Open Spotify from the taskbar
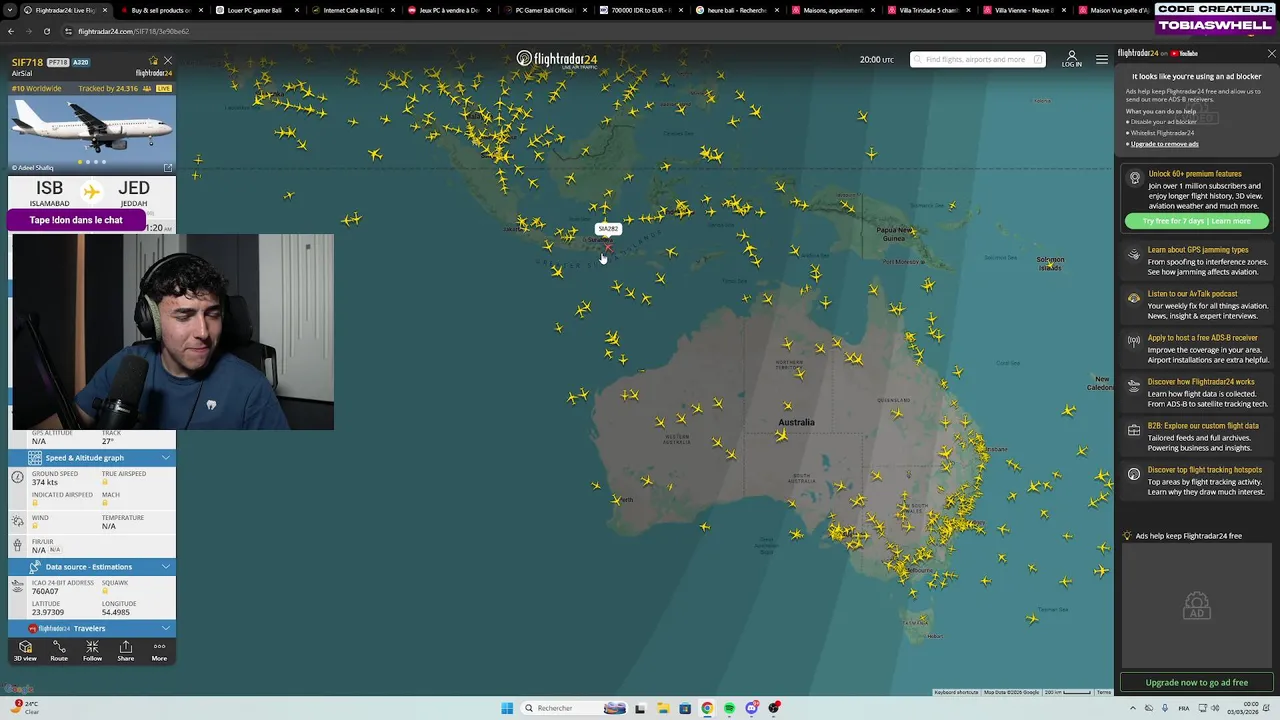Image resolution: width=1280 pixels, height=720 pixels. coord(729,708)
